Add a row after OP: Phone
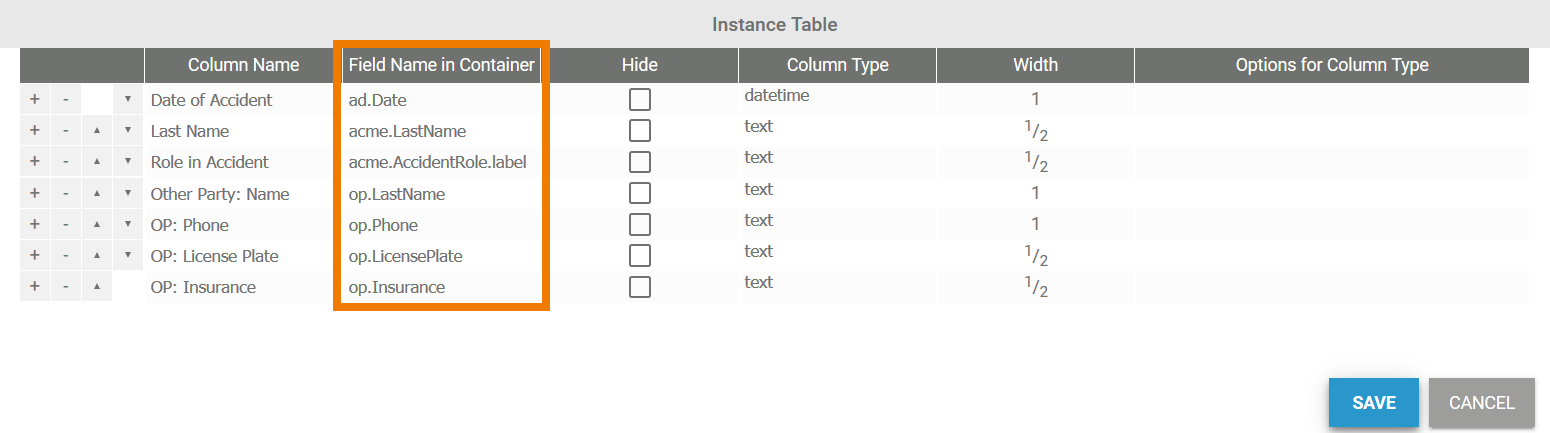This screenshot has width=1550, height=433. 34,225
